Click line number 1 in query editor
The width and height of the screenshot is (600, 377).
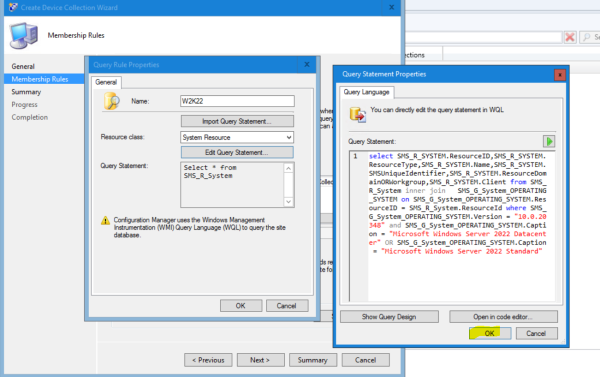point(355,156)
